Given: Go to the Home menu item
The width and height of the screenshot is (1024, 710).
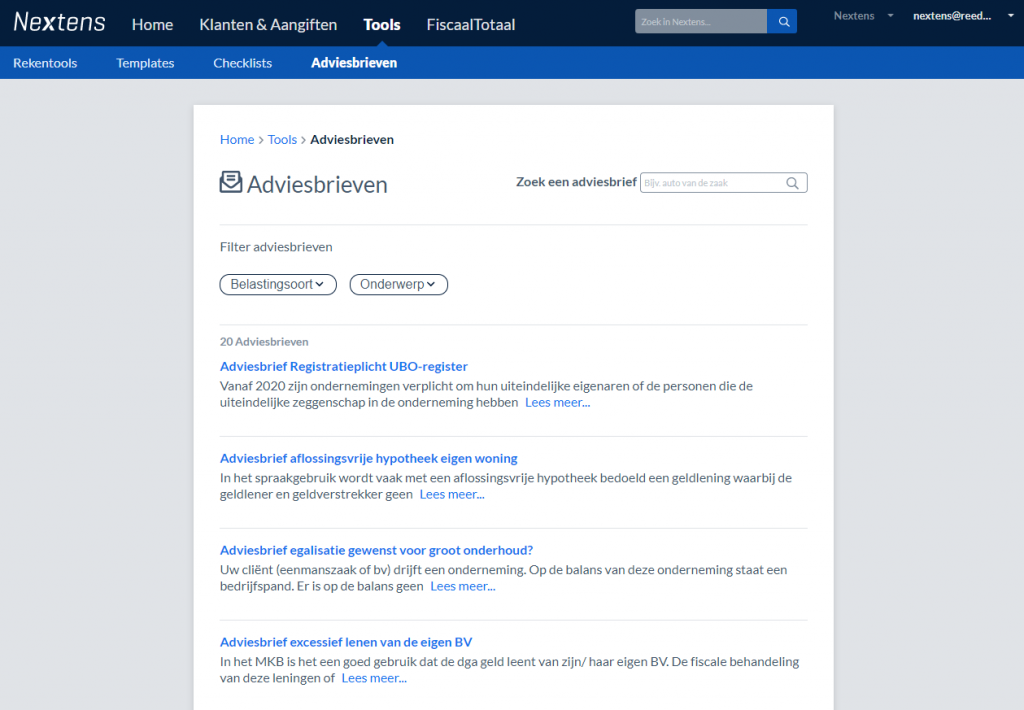Looking at the screenshot, I should pos(152,25).
